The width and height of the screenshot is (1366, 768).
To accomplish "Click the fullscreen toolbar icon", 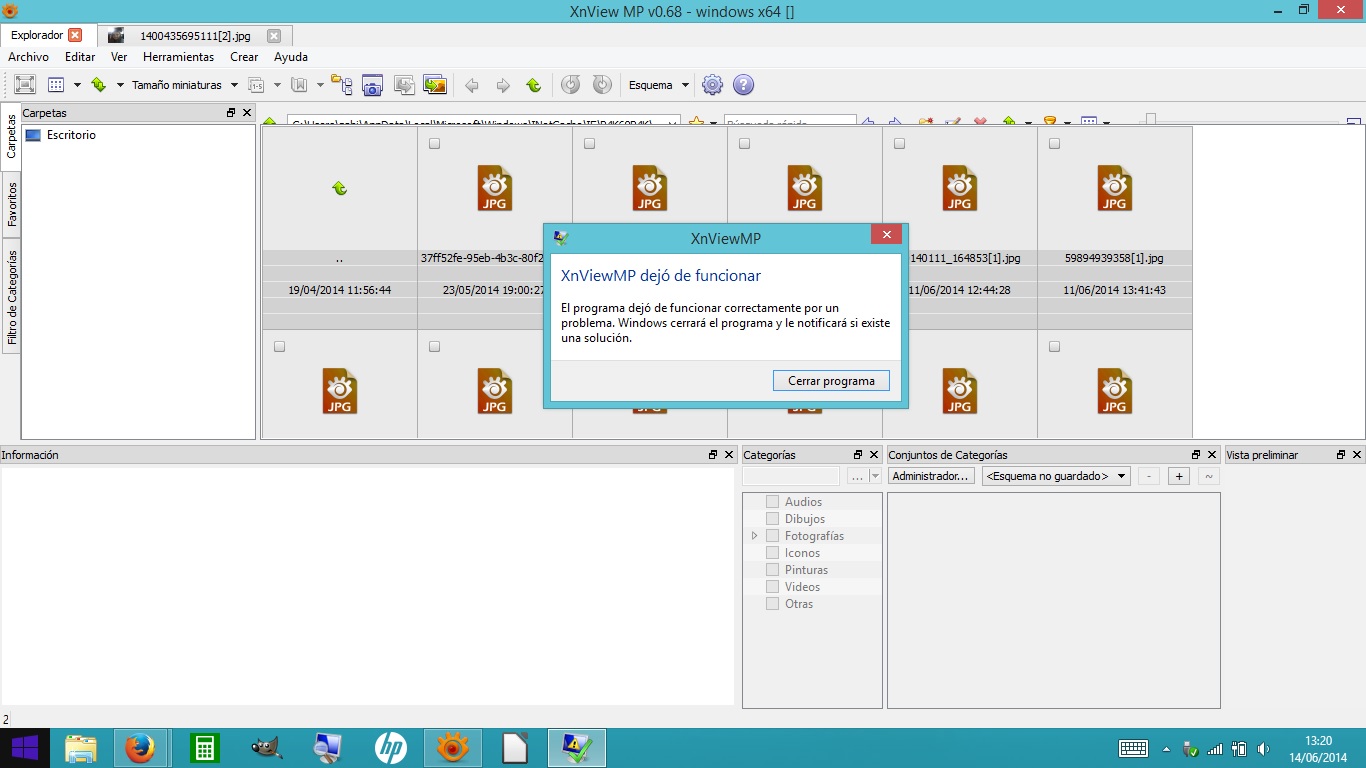I will pyautogui.click(x=24, y=85).
